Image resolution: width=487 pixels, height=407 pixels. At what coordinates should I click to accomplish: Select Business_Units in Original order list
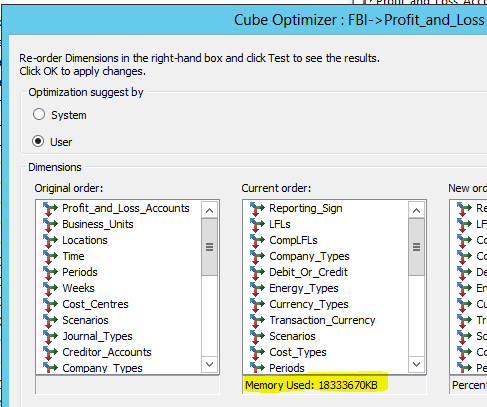(x=98, y=224)
